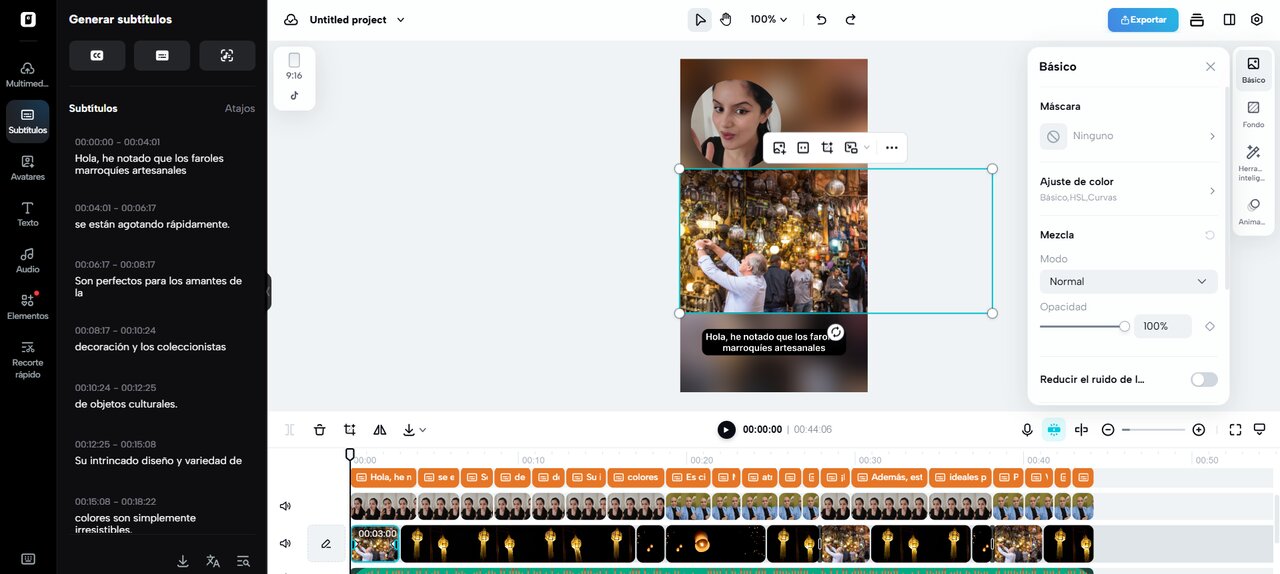This screenshot has height=574, width=1280.
Task: Mute the first video track speaker
Action: (x=285, y=506)
